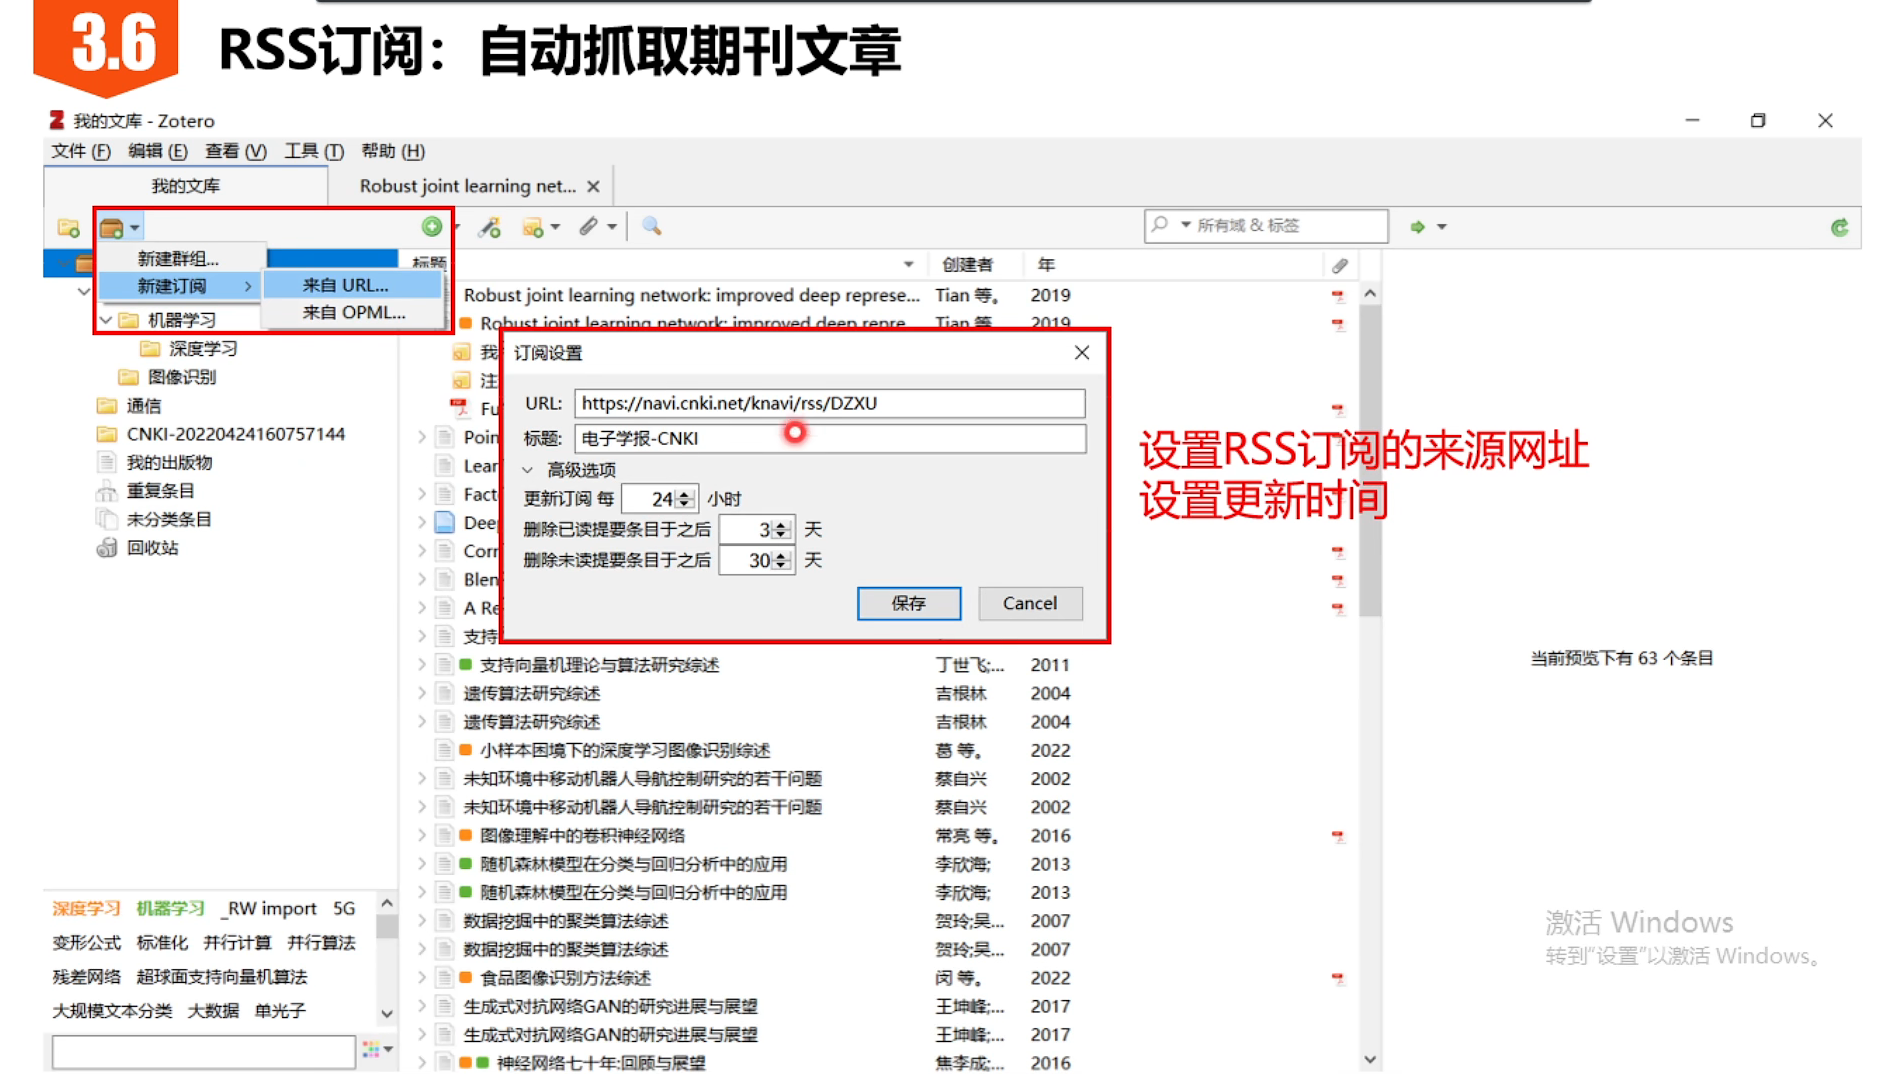
Task: Add a new item via the green plus icon
Action: click(x=432, y=227)
